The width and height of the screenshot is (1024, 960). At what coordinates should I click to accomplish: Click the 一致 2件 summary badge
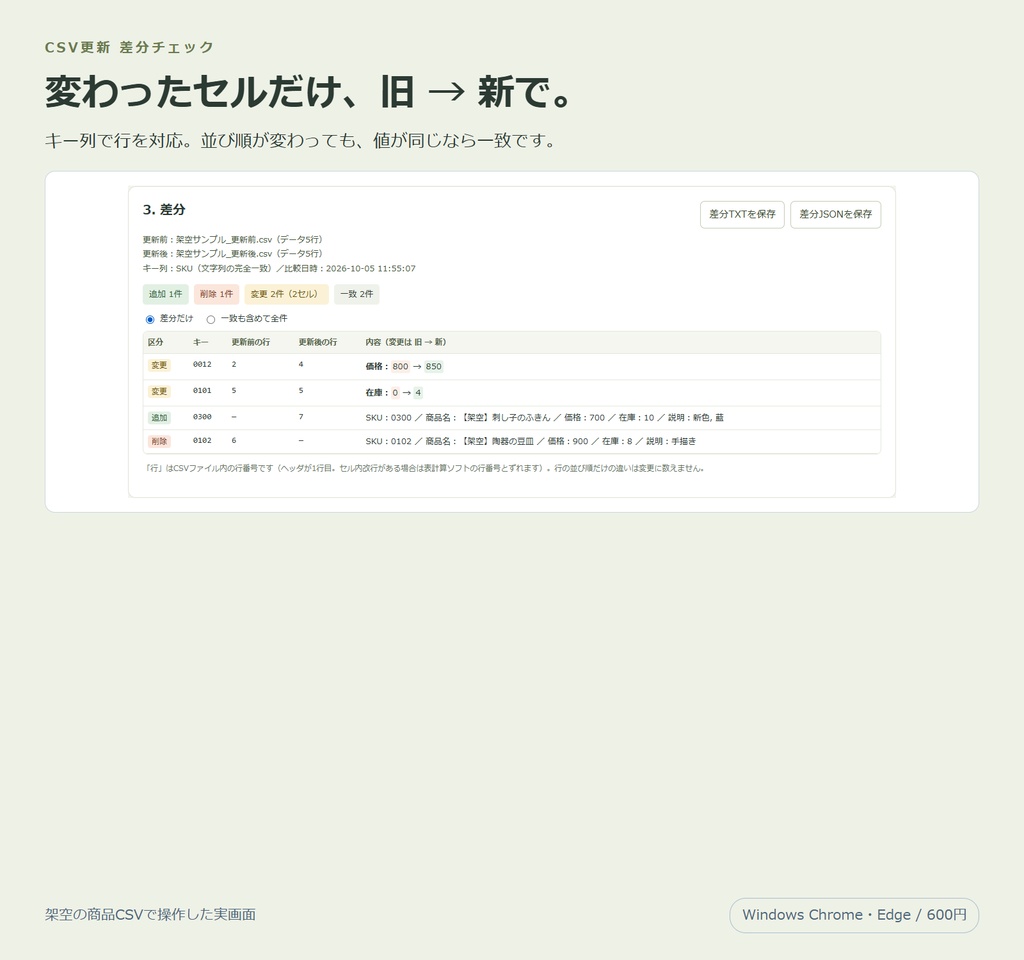pyautogui.click(x=357, y=294)
